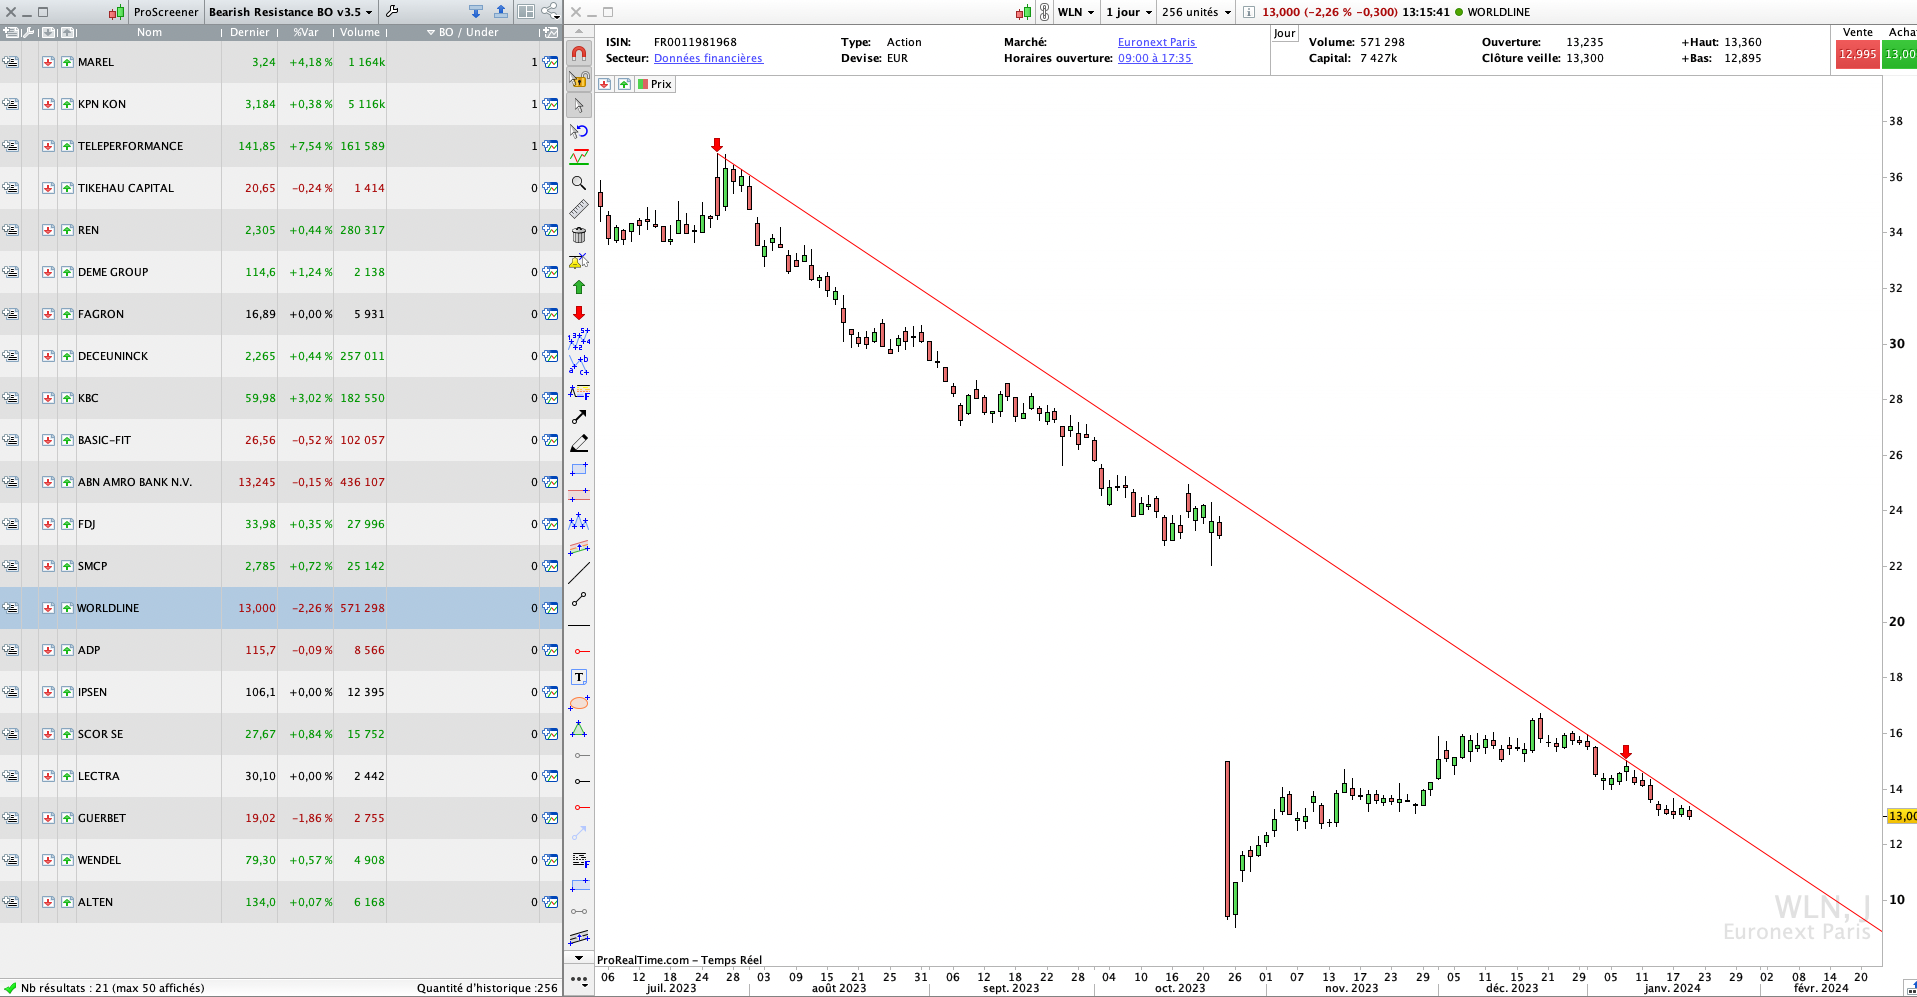Select the diagonal trend line tool
This screenshot has width=1917, height=997.
pyautogui.click(x=579, y=573)
